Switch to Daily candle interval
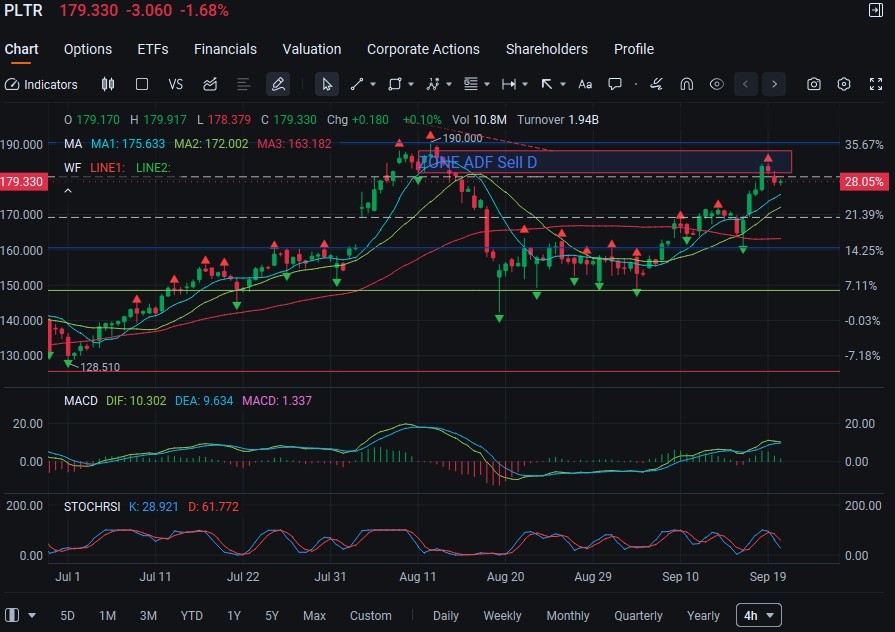The height and width of the screenshot is (632, 895). [x=446, y=615]
